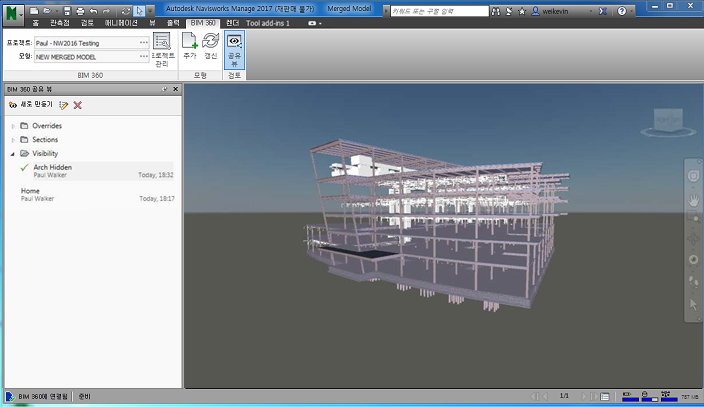Switch to the 출력 ribbon tab

[x=173, y=23]
